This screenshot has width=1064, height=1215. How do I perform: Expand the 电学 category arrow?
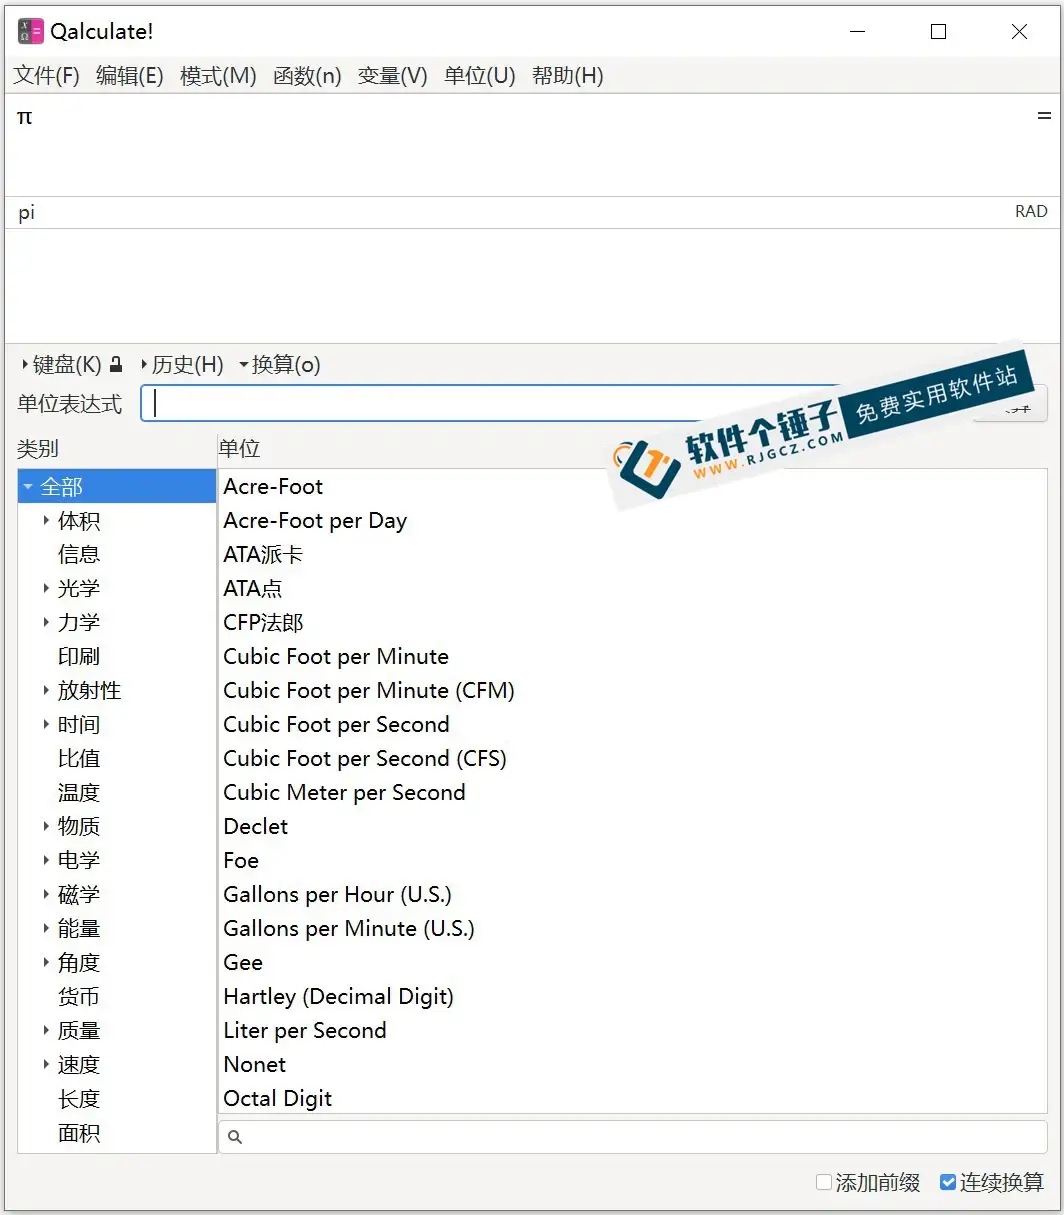click(46, 860)
